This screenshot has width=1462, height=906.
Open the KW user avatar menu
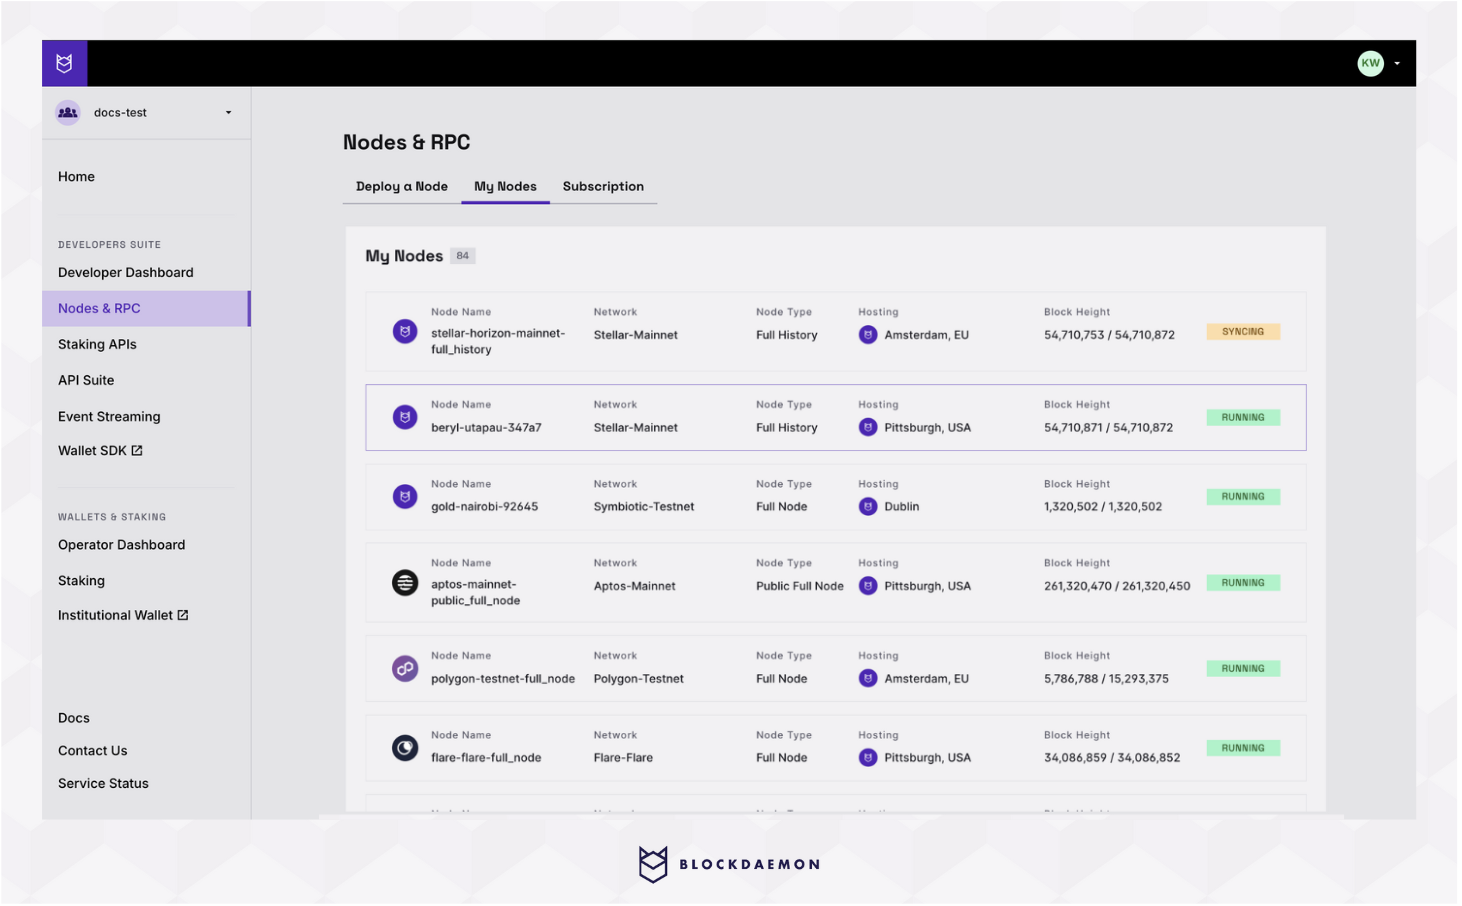(x=1370, y=63)
